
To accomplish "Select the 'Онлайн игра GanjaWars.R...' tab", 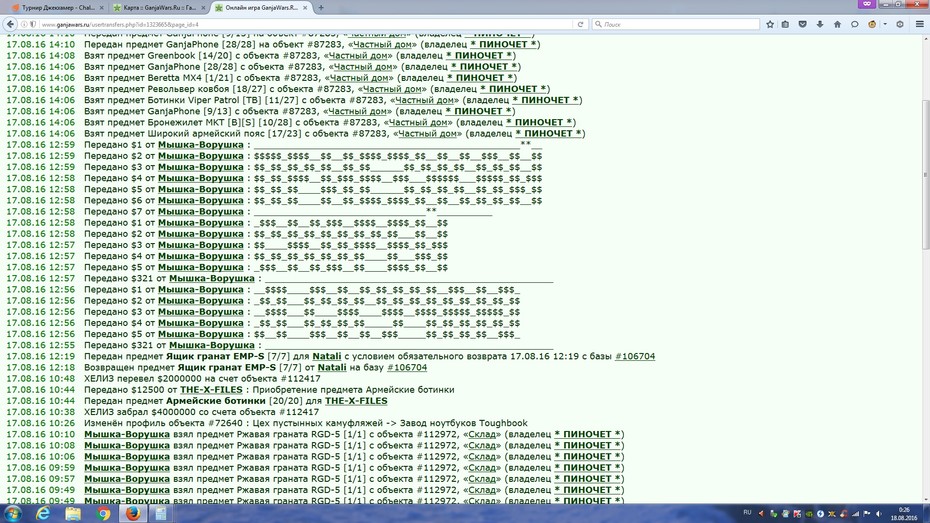I will click(262, 8).
